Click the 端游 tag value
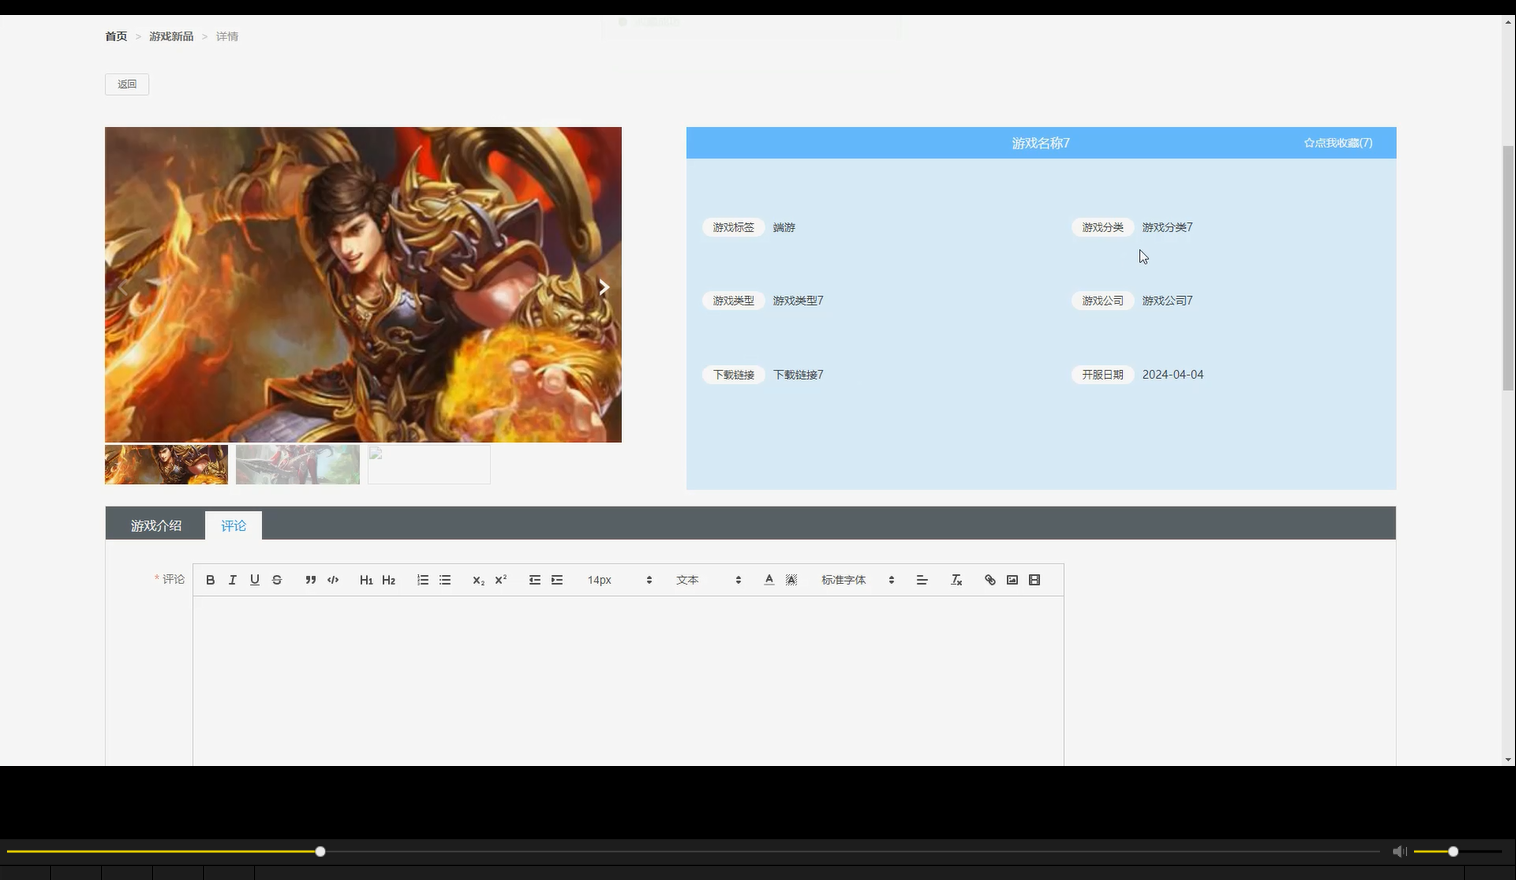 coord(784,227)
